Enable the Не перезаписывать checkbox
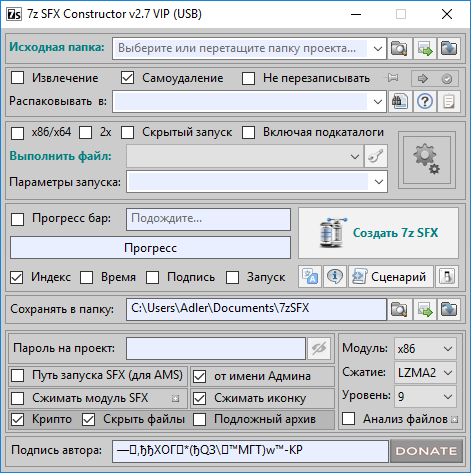 click(248, 78)
